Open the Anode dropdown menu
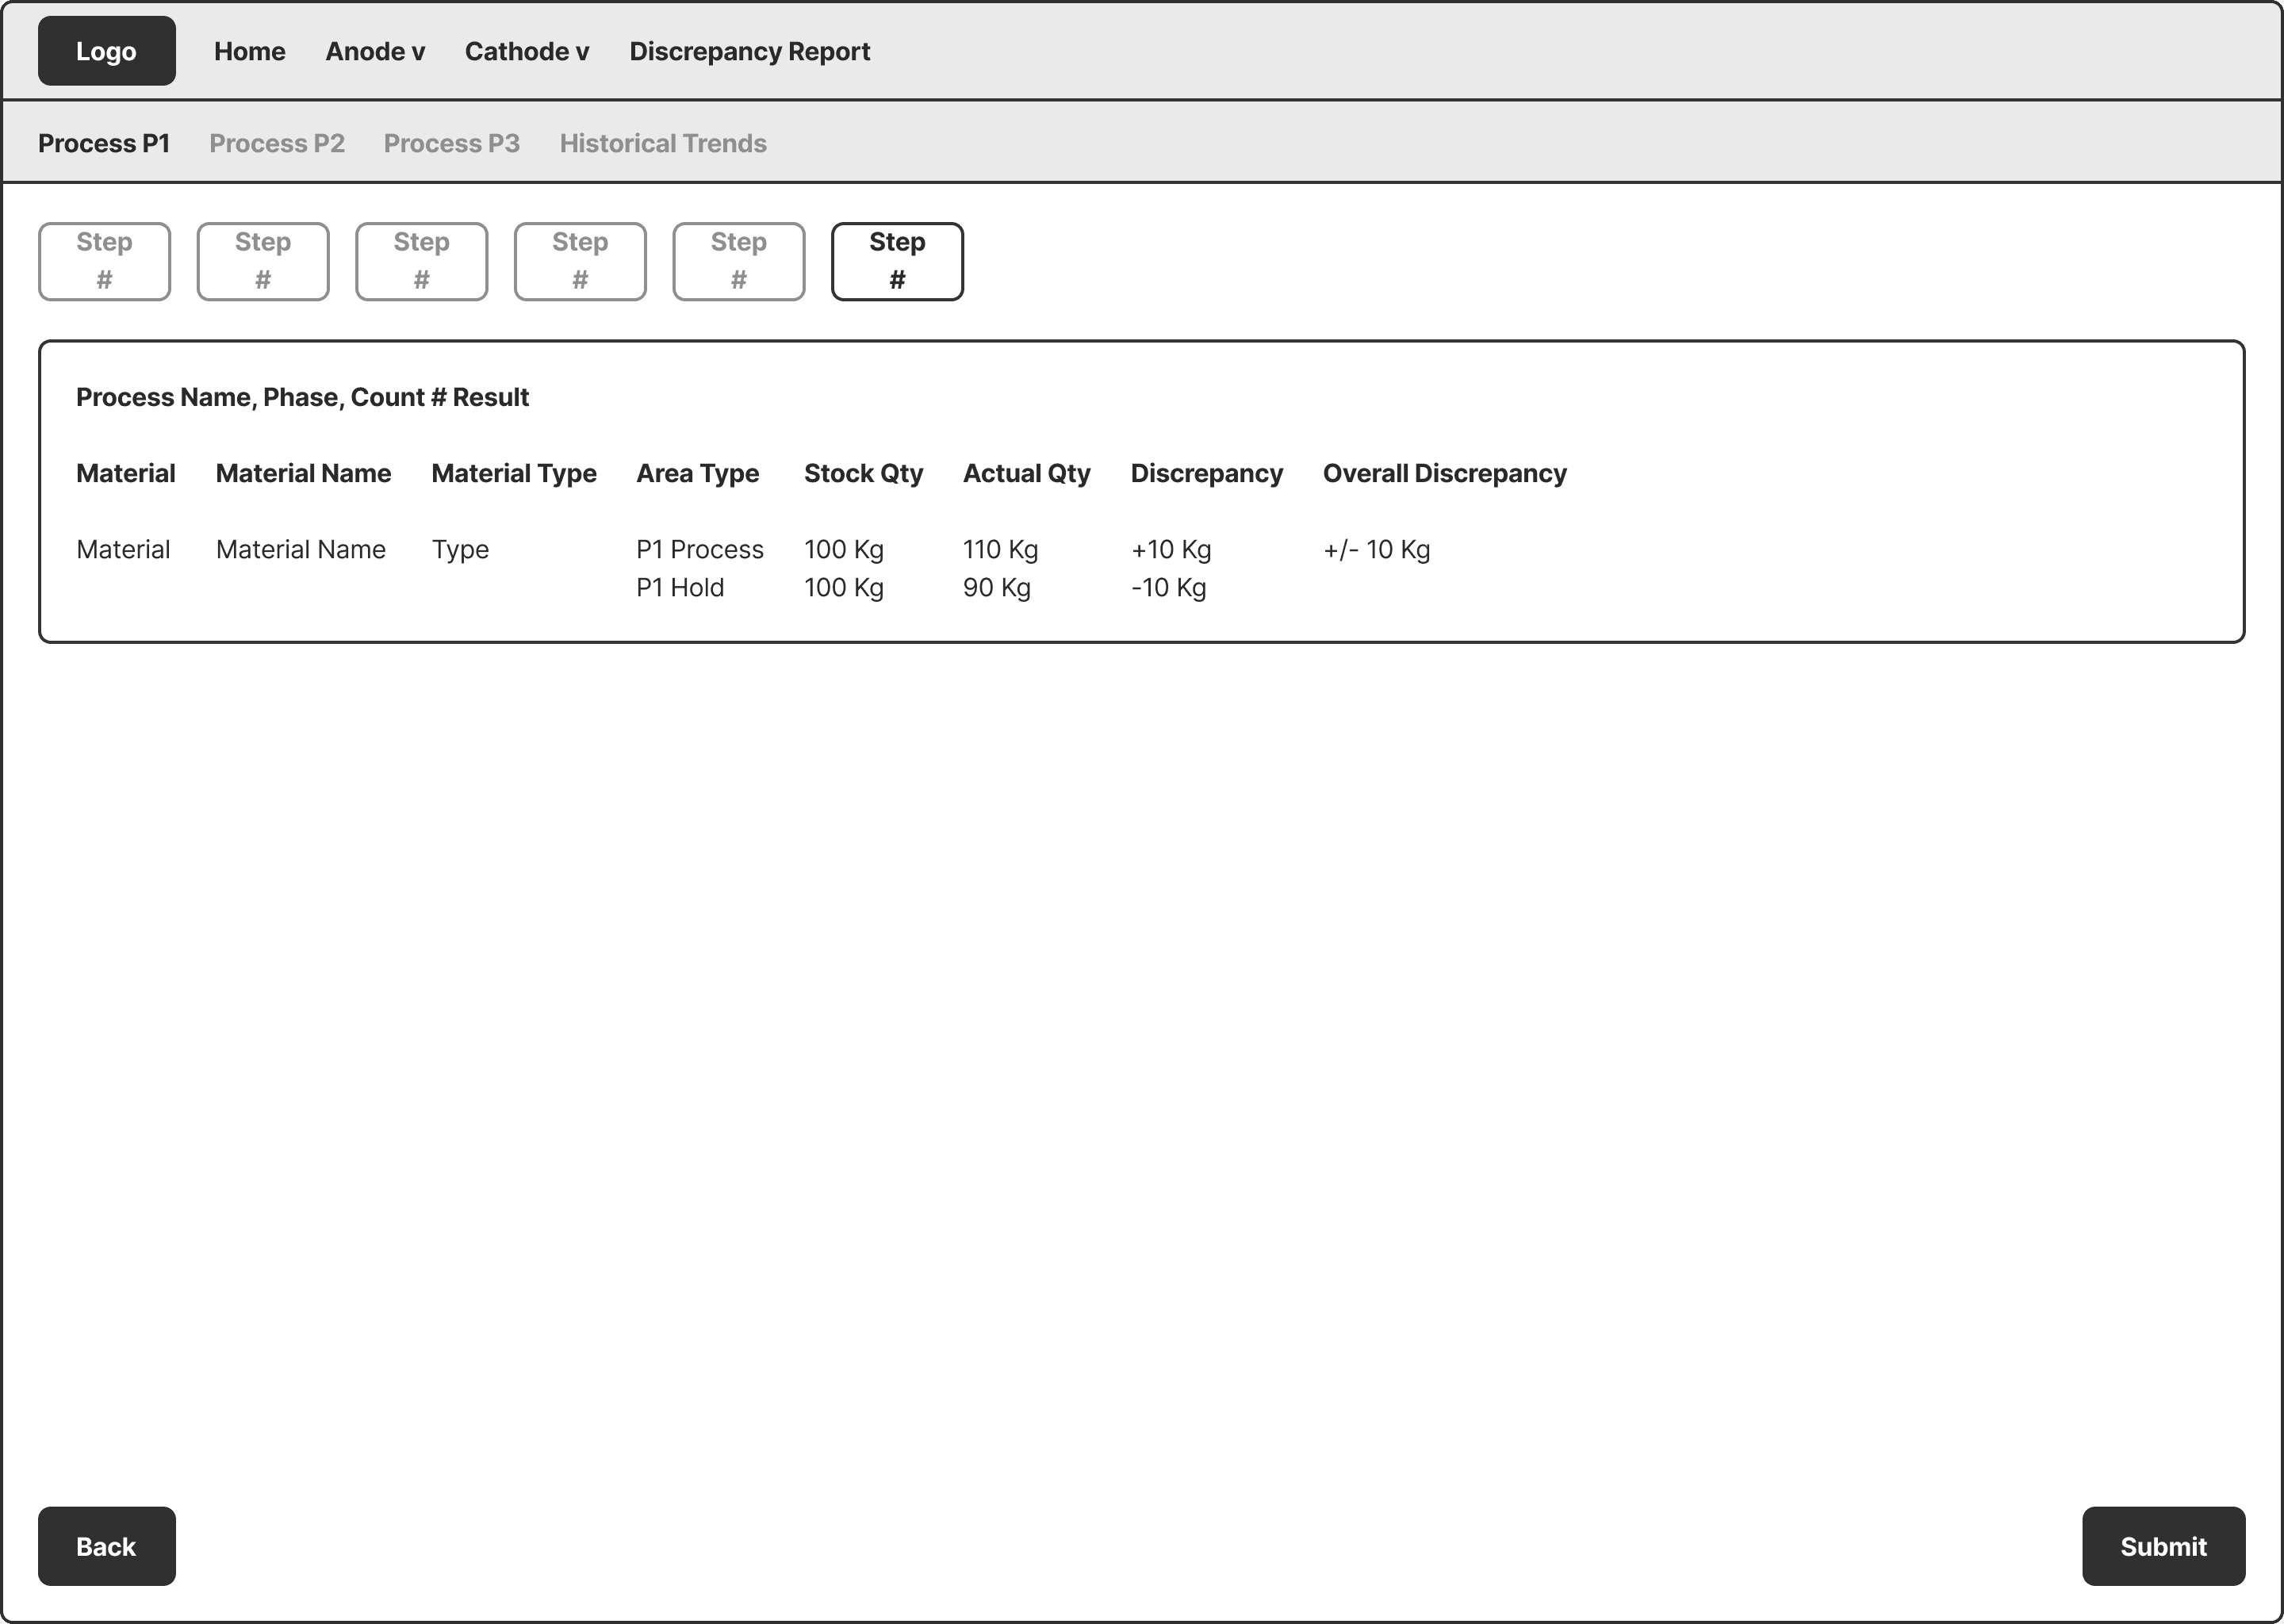Screen dimensions: 2284x1624 coord(374,51)
